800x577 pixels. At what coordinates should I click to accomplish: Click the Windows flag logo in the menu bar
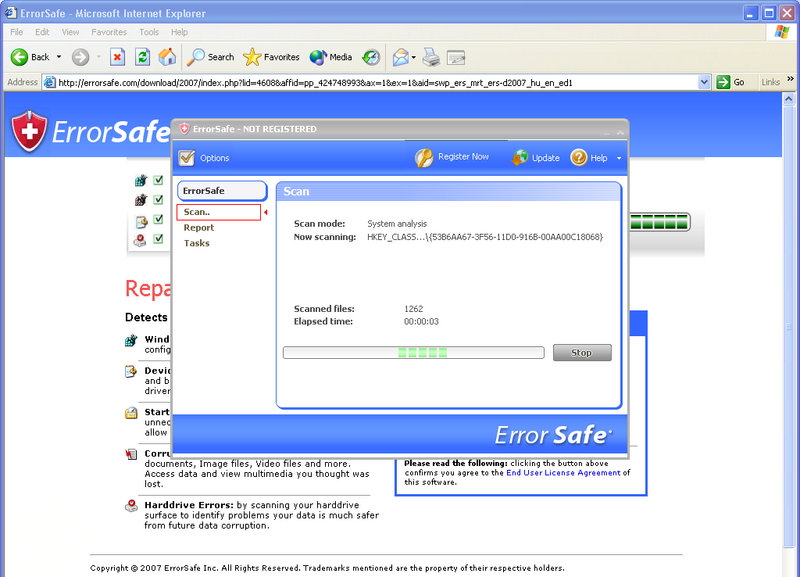click(782, 32)
